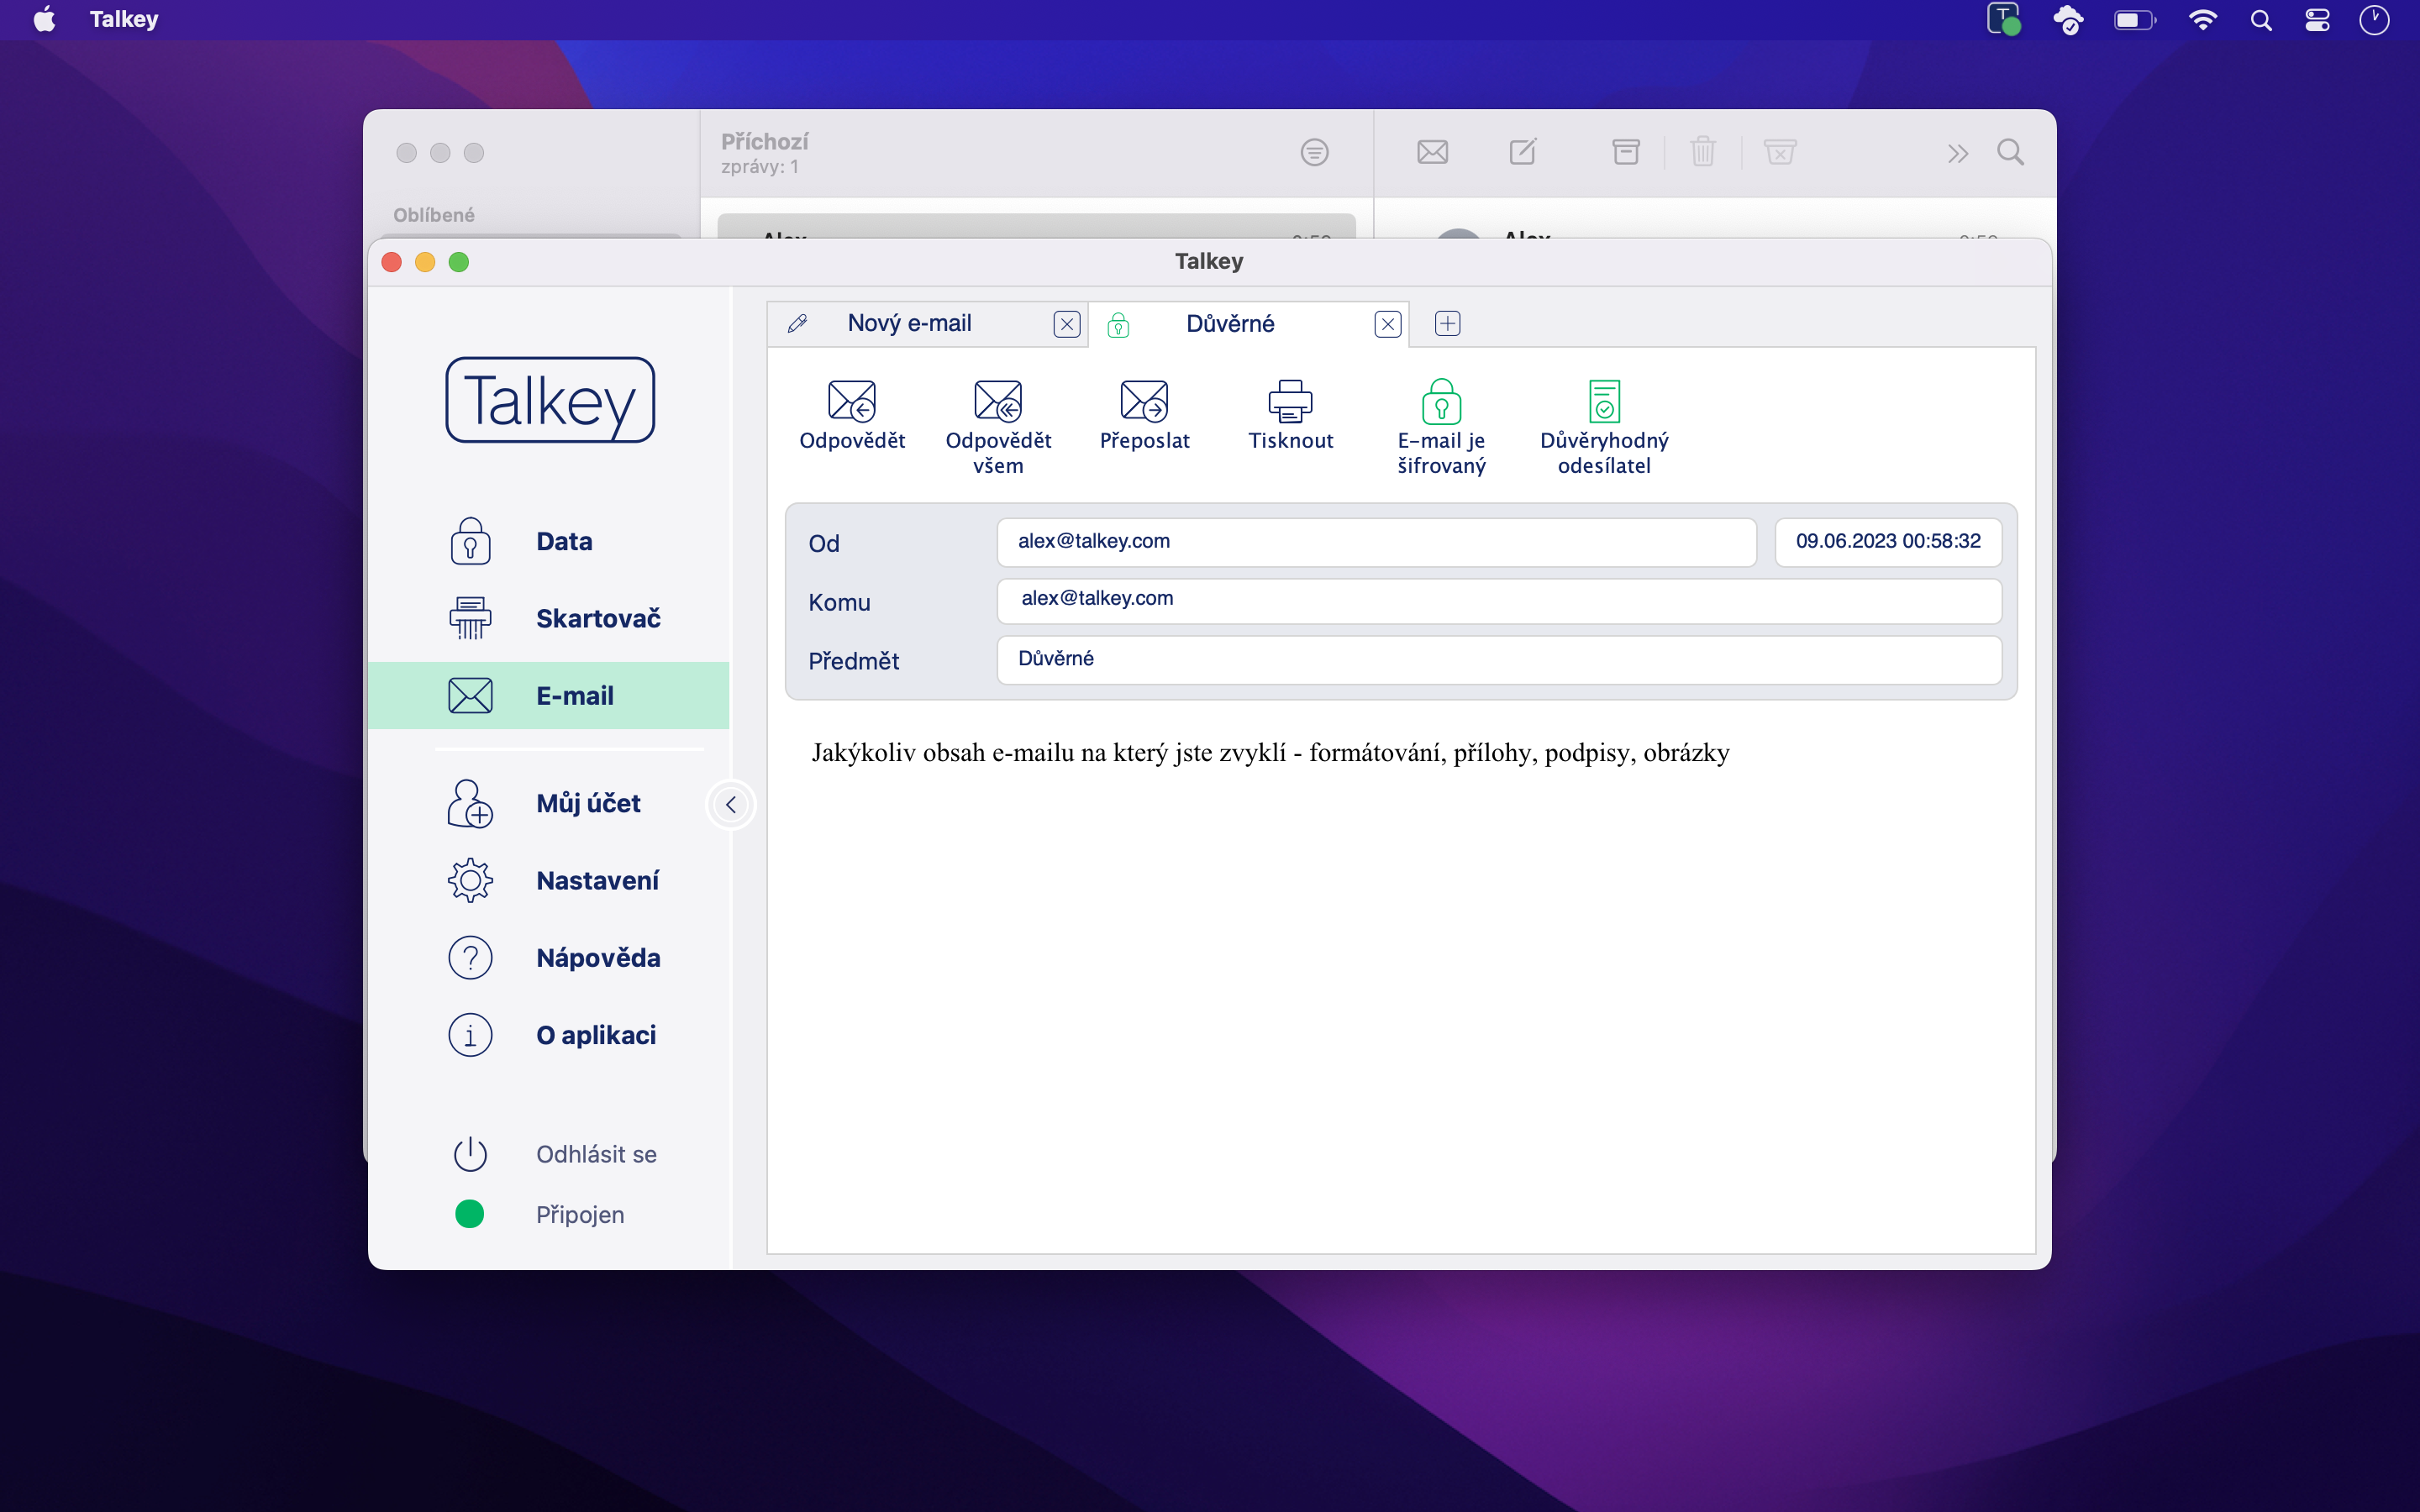The width and height of the screenshot is (2420, 1512).
Task: Collapse the sidebar with the chevron
Action: [x=732, y=804]
